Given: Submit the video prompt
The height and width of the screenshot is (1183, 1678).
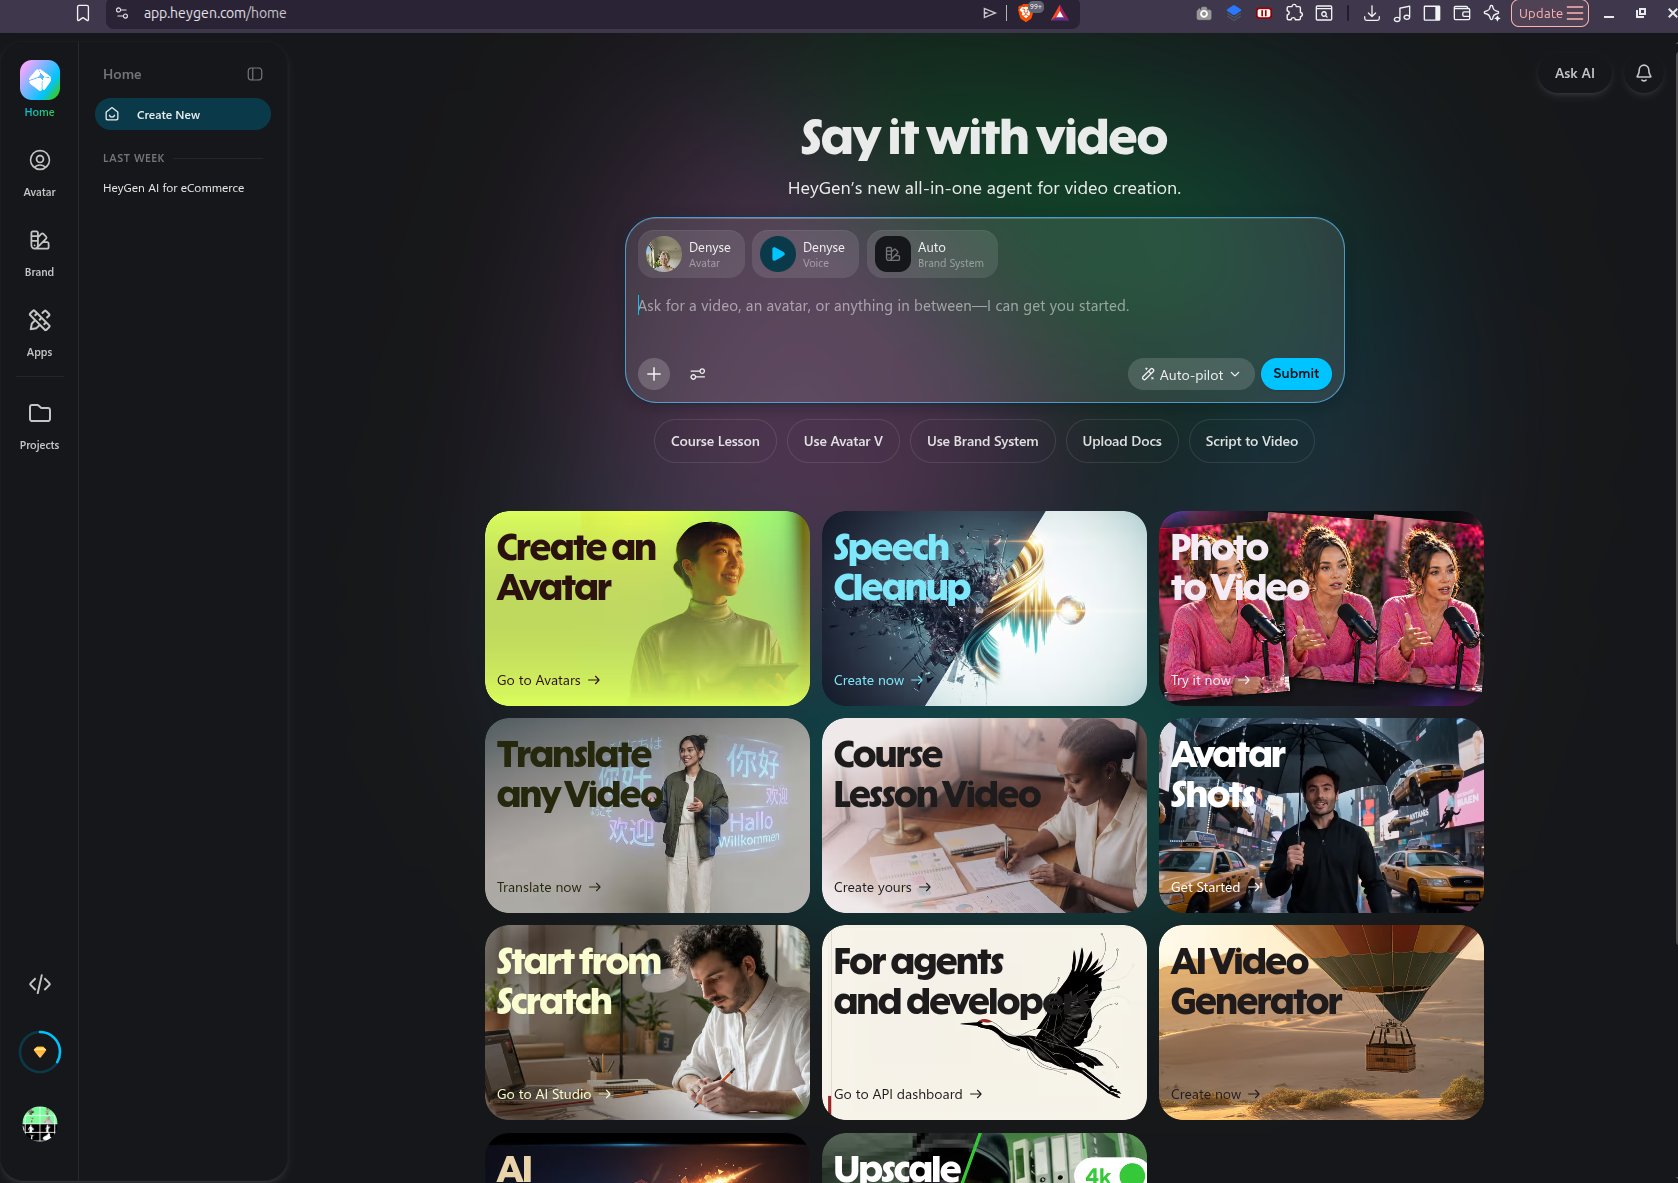Looking at the screenshot, I should pos(1296,374).
